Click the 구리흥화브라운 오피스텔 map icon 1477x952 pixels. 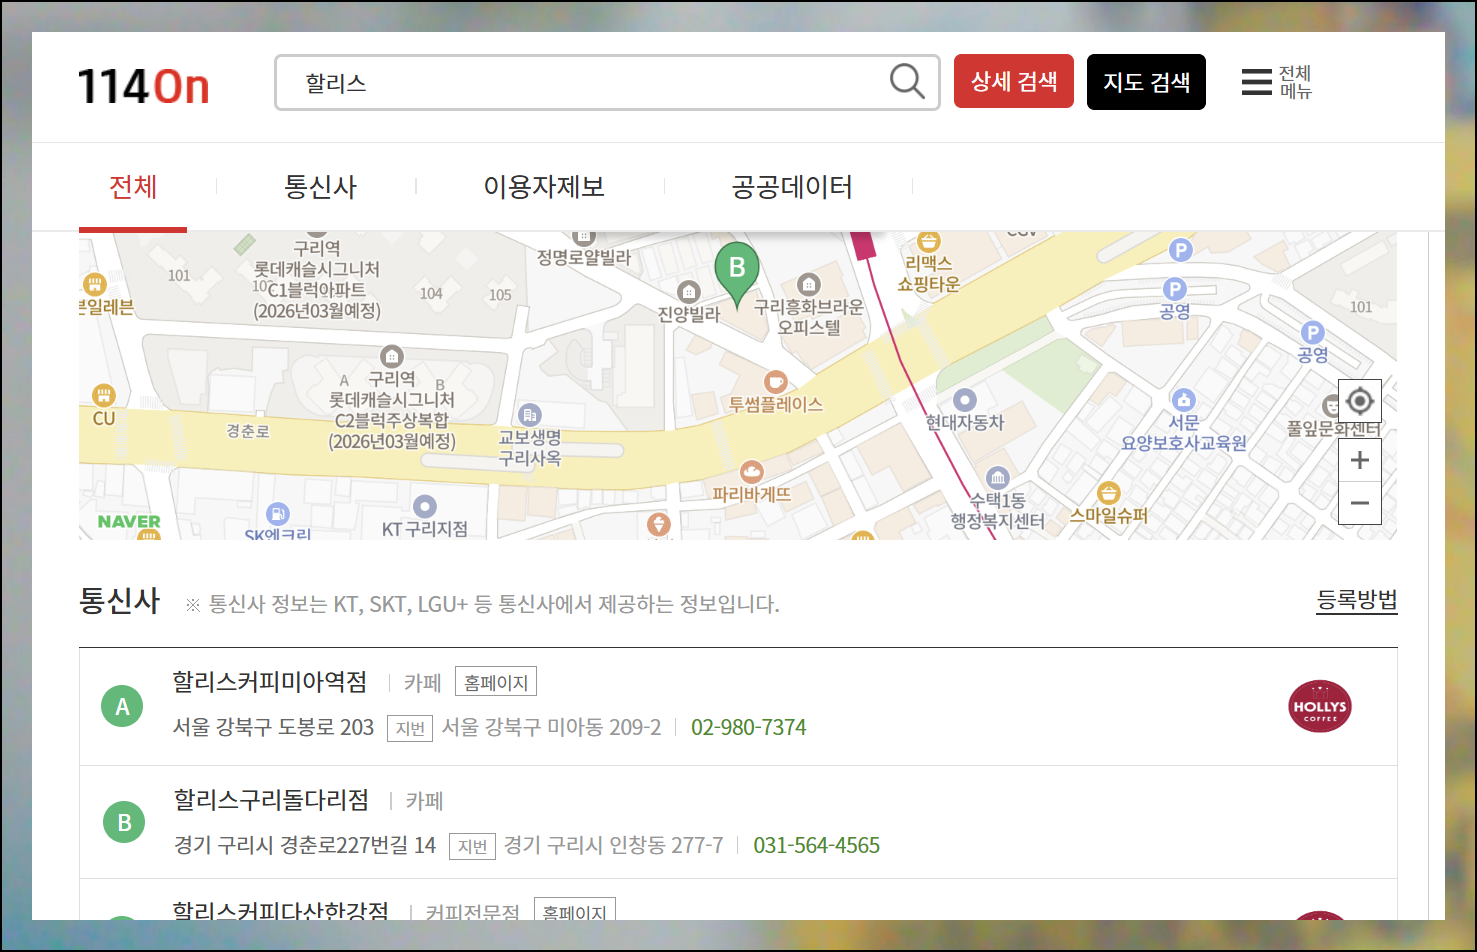pos(808,284)
